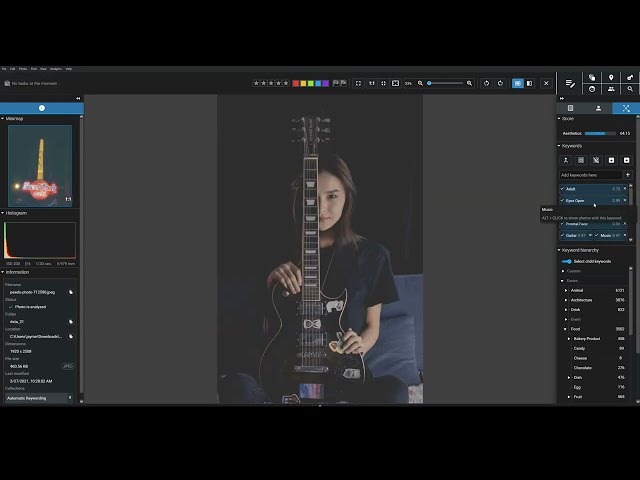Screen dimensions: 640x480
Task: Set the first rating star
Action: pyautogui.click(x=256, y=83)
